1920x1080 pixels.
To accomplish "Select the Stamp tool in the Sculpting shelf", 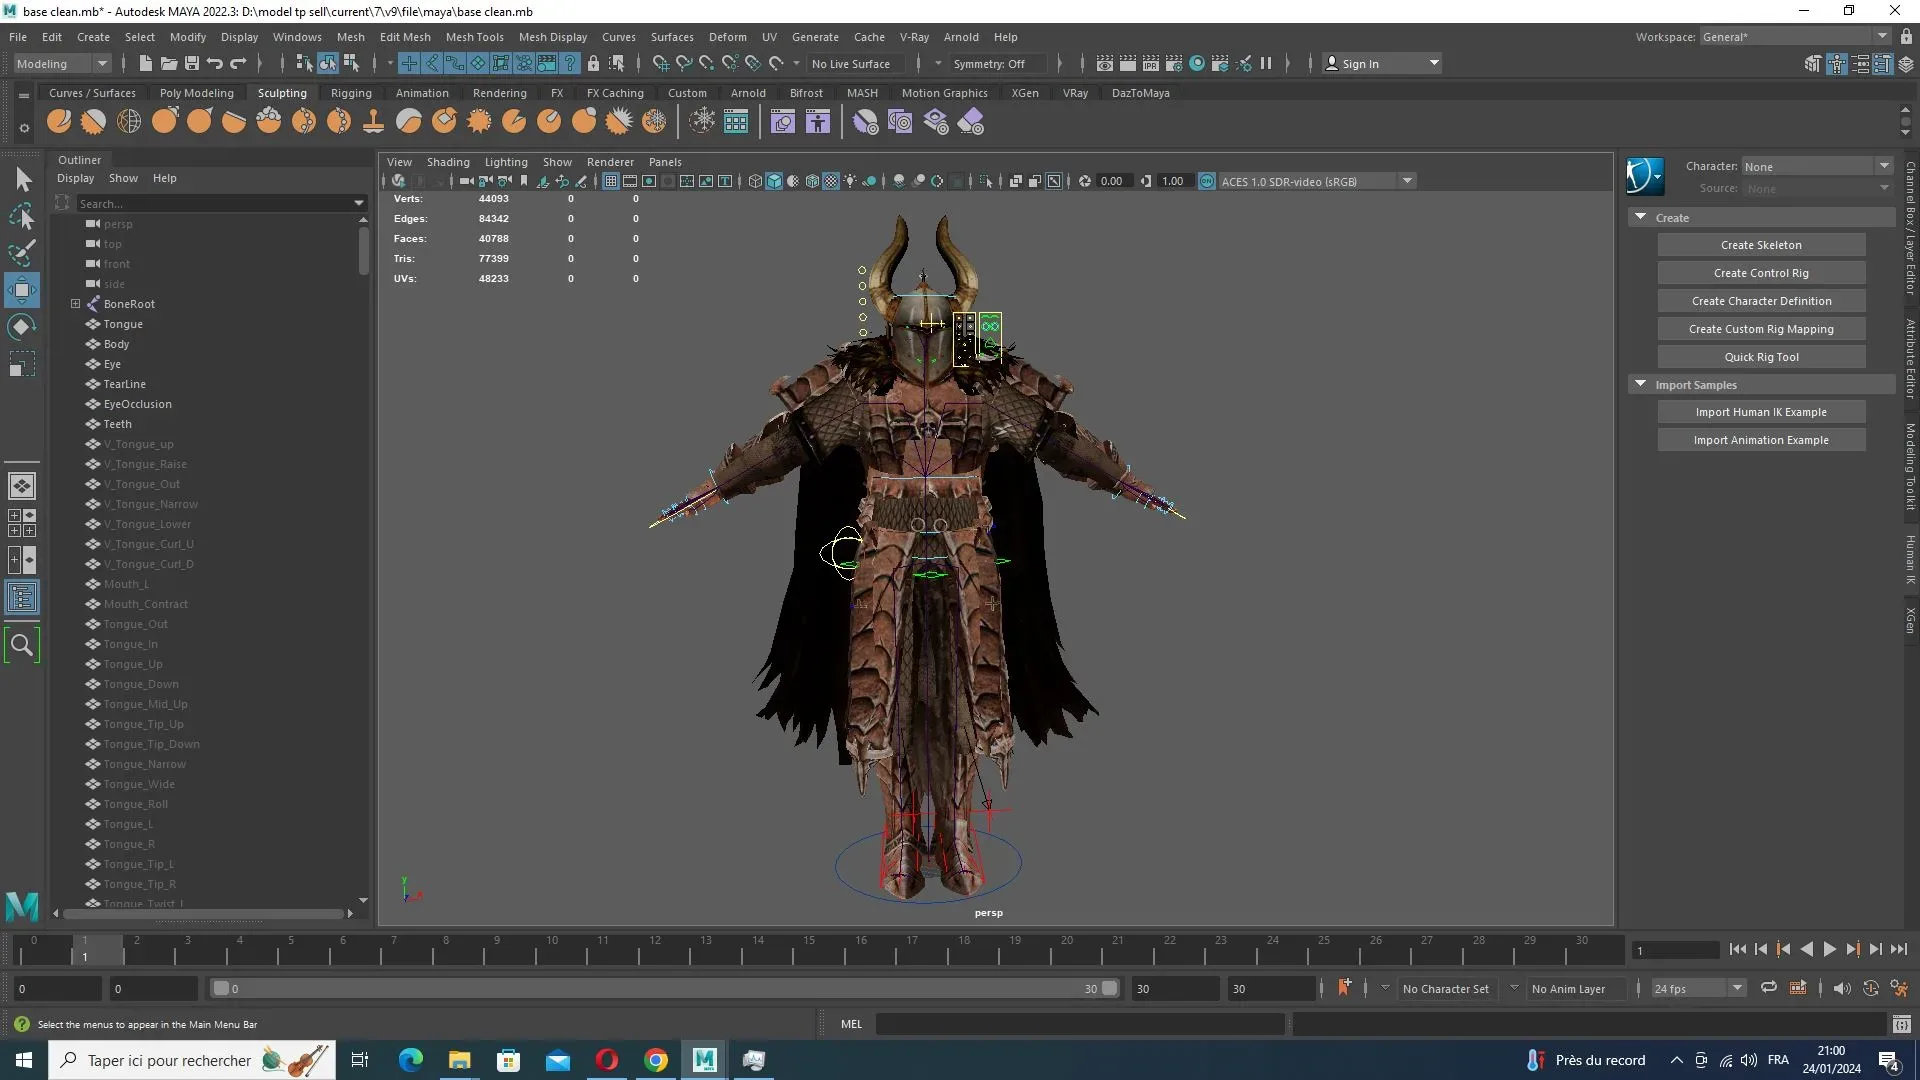I will pos(373,121).
